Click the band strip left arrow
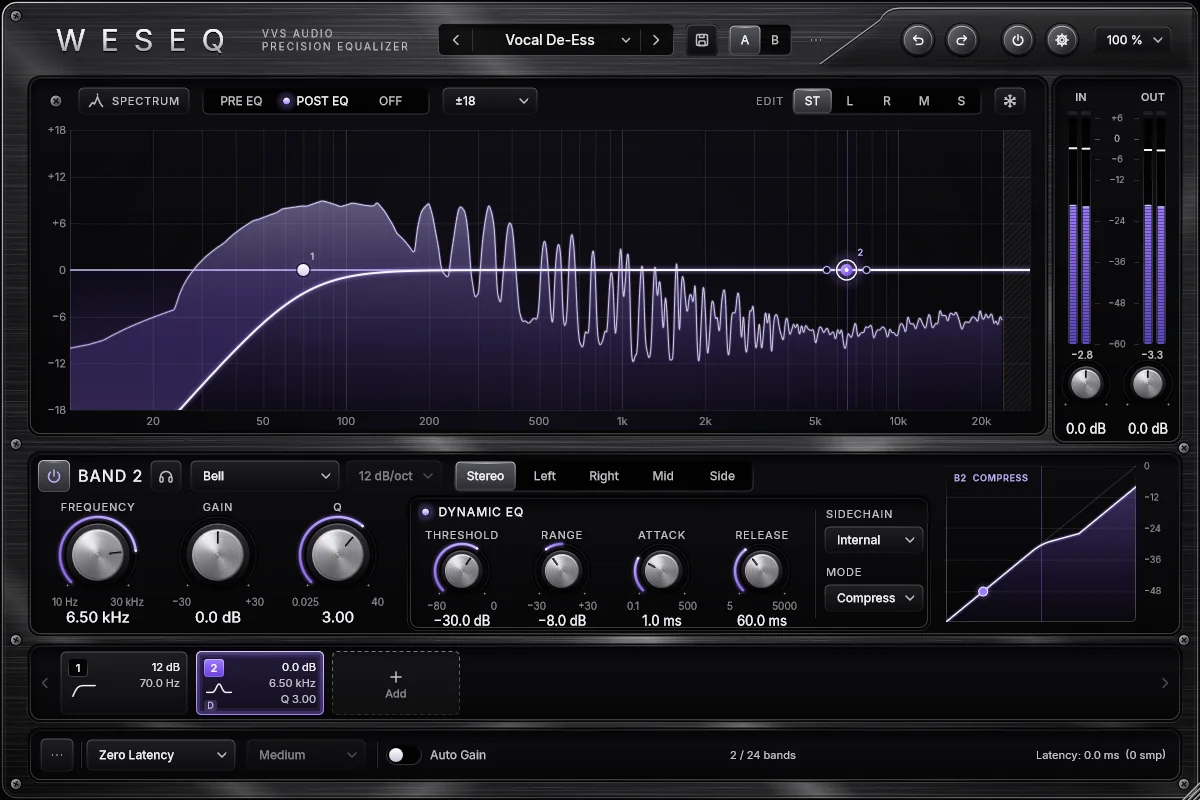The image size is (1200, 800). 45,683
